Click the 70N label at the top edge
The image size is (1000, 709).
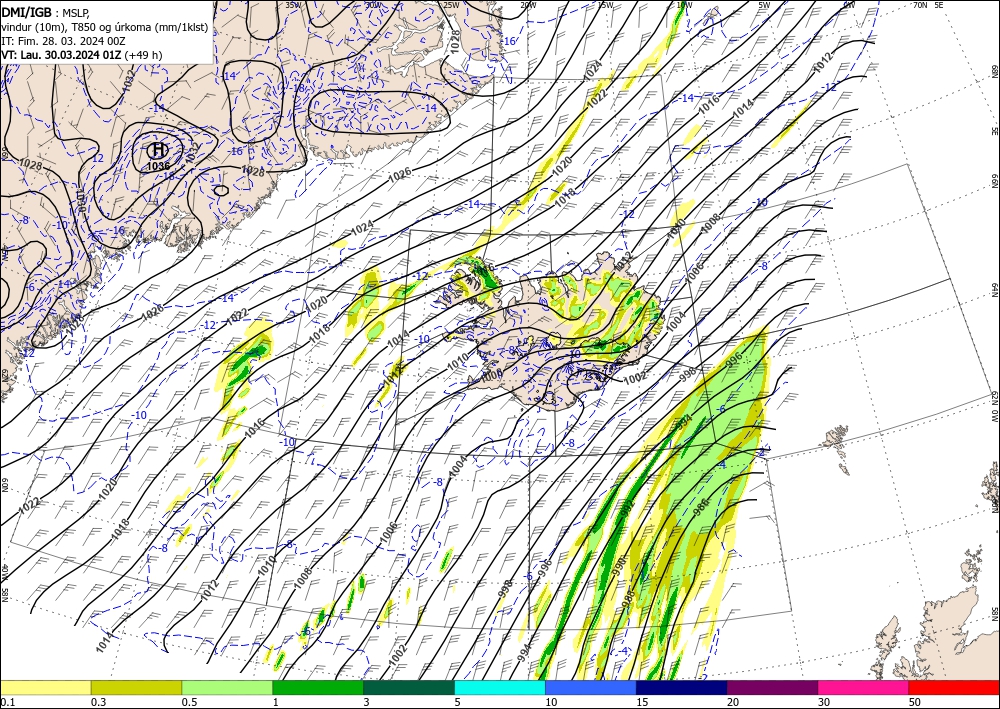(x=920, y=4)
